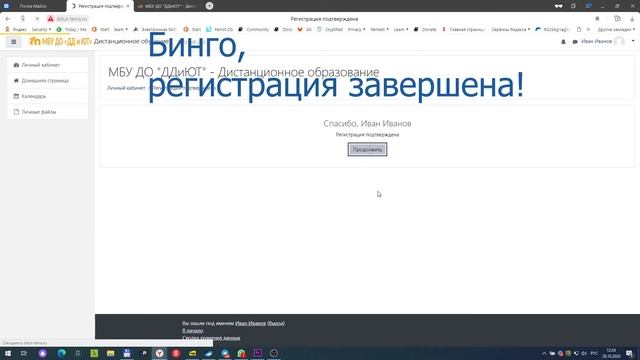
Task: Open the Docs bookmark
Action: (283, 29)
